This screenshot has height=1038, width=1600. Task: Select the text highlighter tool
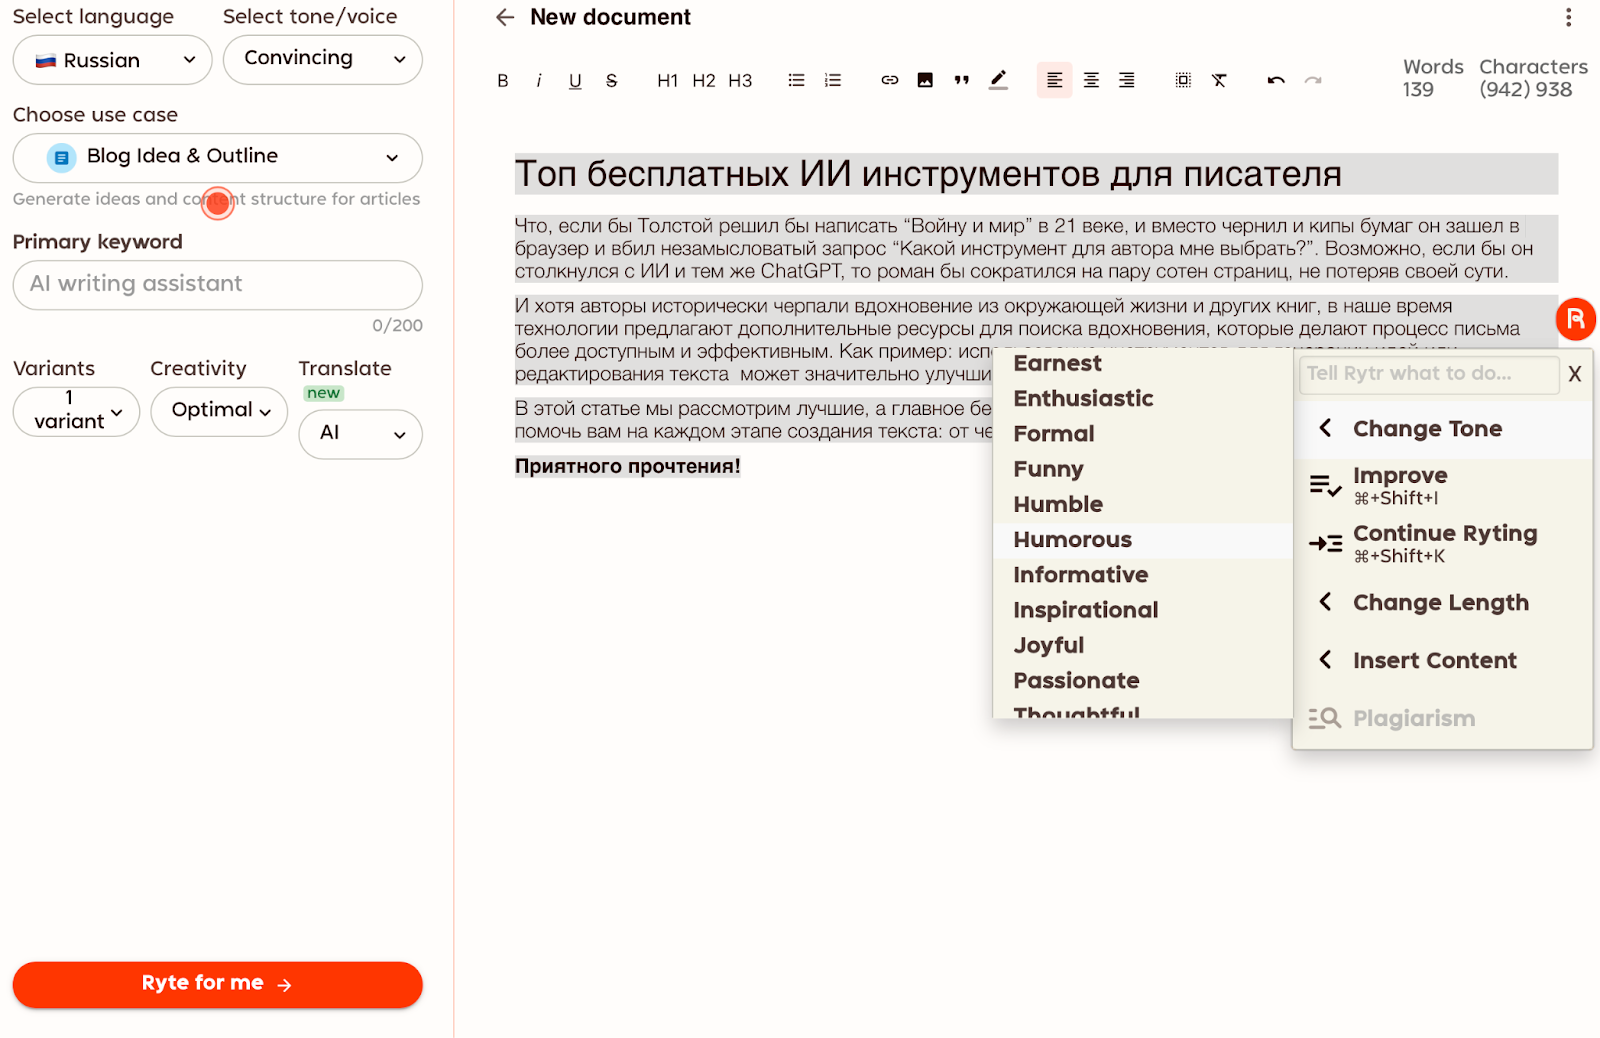coord(997,80)
